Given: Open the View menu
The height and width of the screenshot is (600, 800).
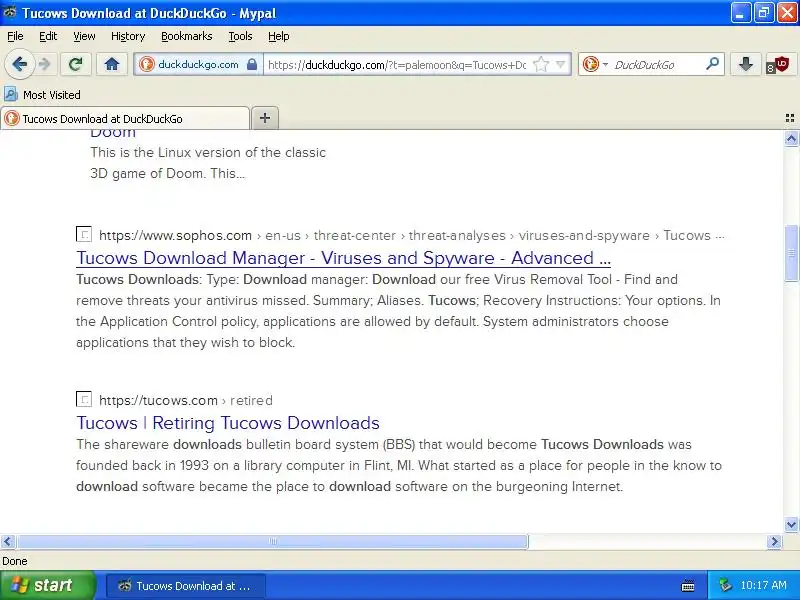Looking at the screenshot, I should [x=84, y=36].
